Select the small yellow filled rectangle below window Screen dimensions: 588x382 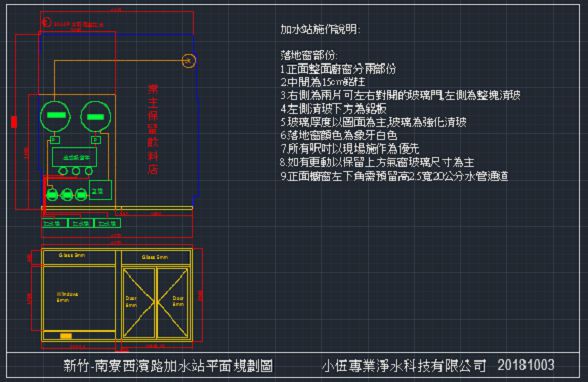[66, 336]
